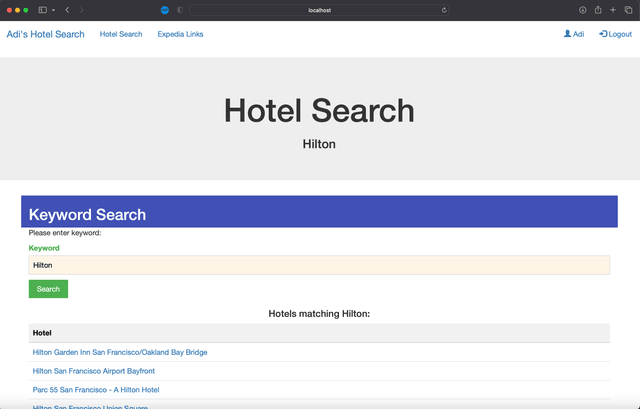Click the large Hotel Search page title
640x409 pixels.
click(319, 111)
